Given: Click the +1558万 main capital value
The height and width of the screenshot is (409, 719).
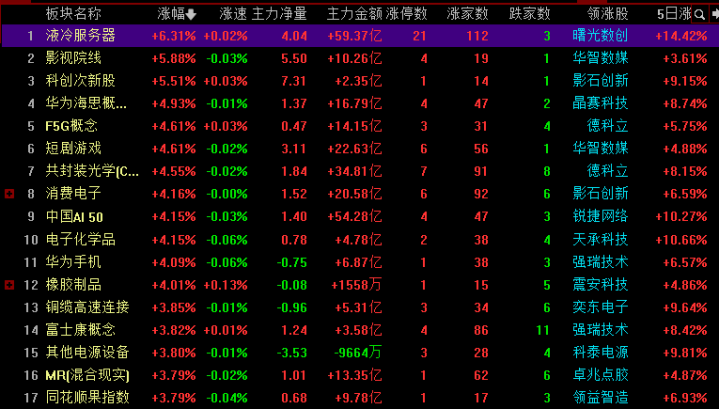Looking at the screenshot, I should (356, 285).
